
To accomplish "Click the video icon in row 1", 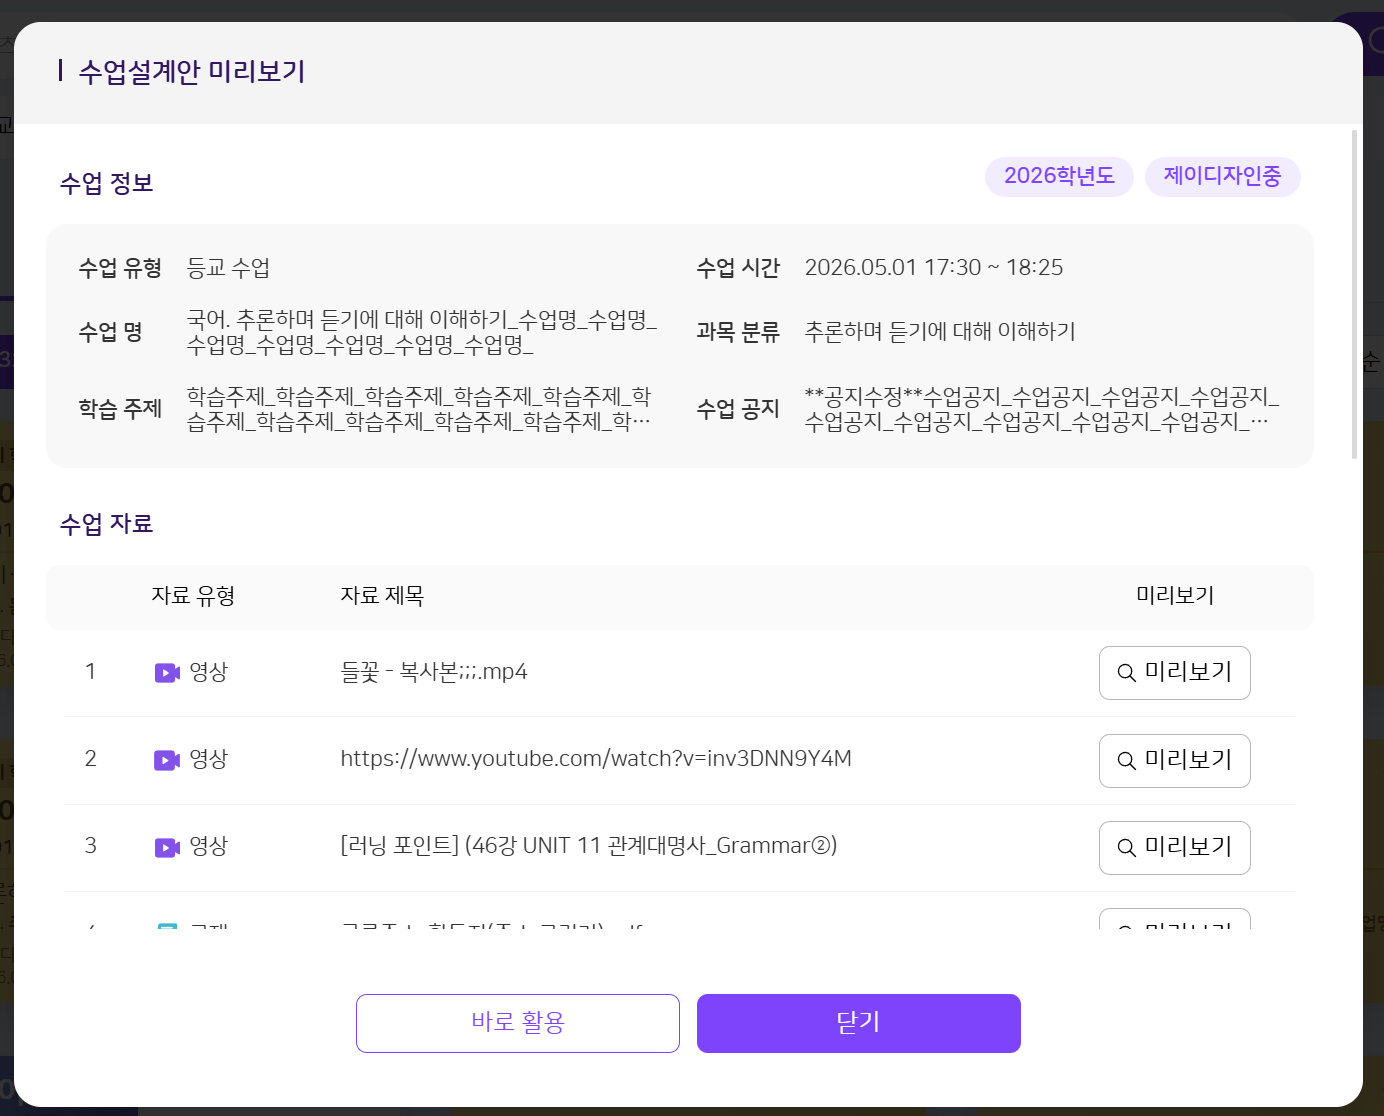I will click(167, 673).
